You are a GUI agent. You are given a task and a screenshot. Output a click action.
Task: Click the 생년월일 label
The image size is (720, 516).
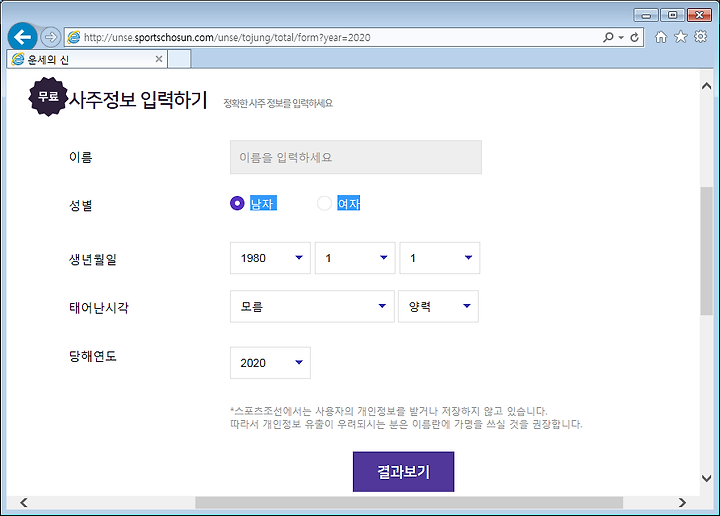click(x=93, y=260)
